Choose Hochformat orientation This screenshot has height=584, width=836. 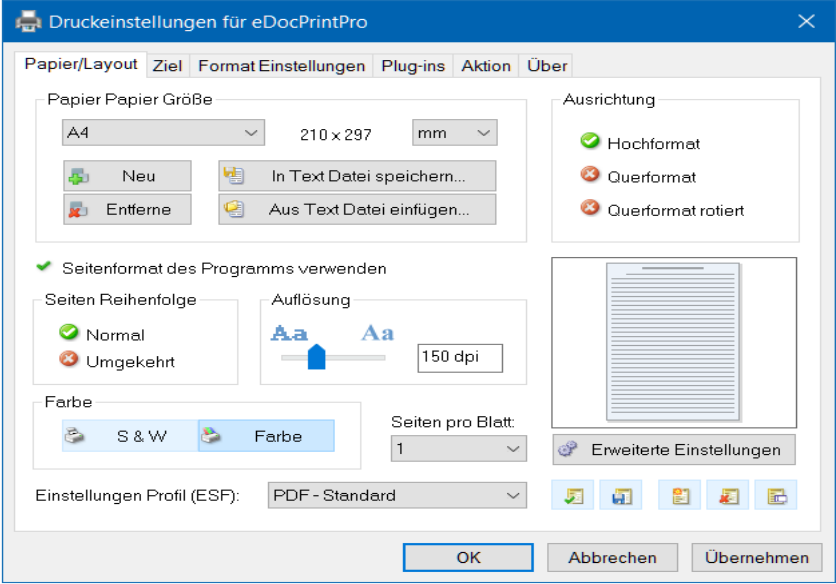click(x=640, y=143)
